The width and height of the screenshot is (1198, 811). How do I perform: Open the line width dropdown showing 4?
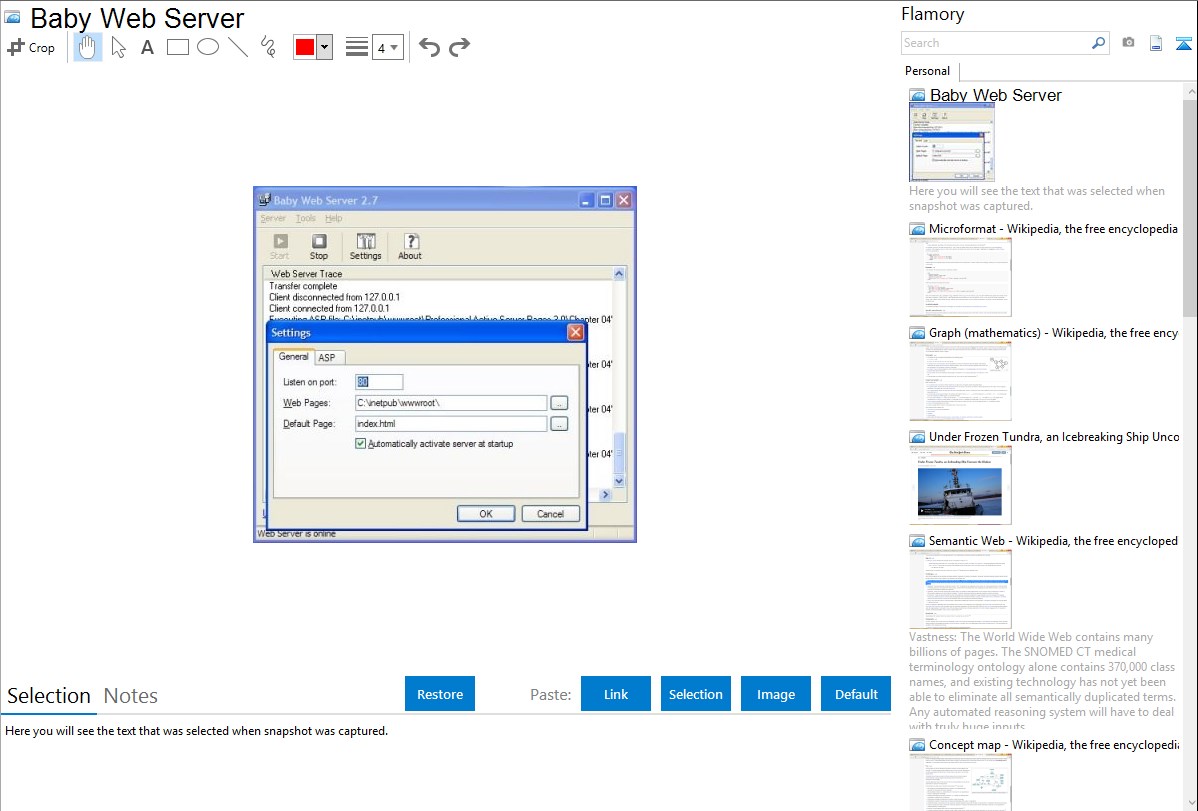point(387,47)
